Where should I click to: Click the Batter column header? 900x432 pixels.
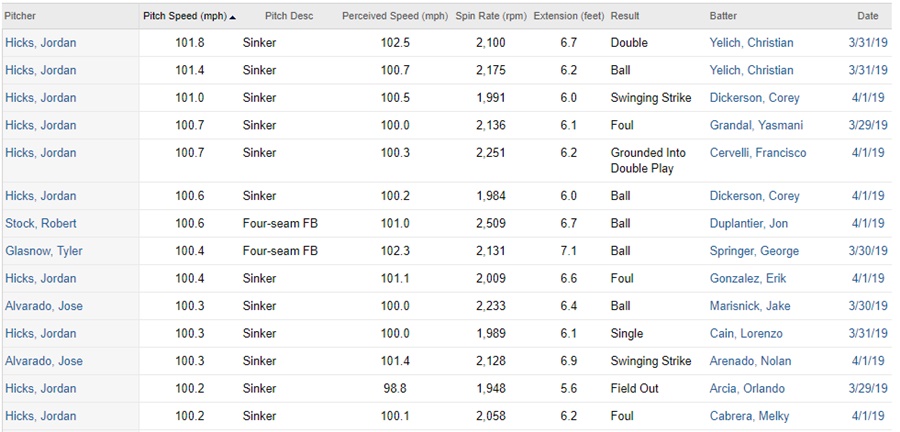pyautogui.click(x=723, y=16)
